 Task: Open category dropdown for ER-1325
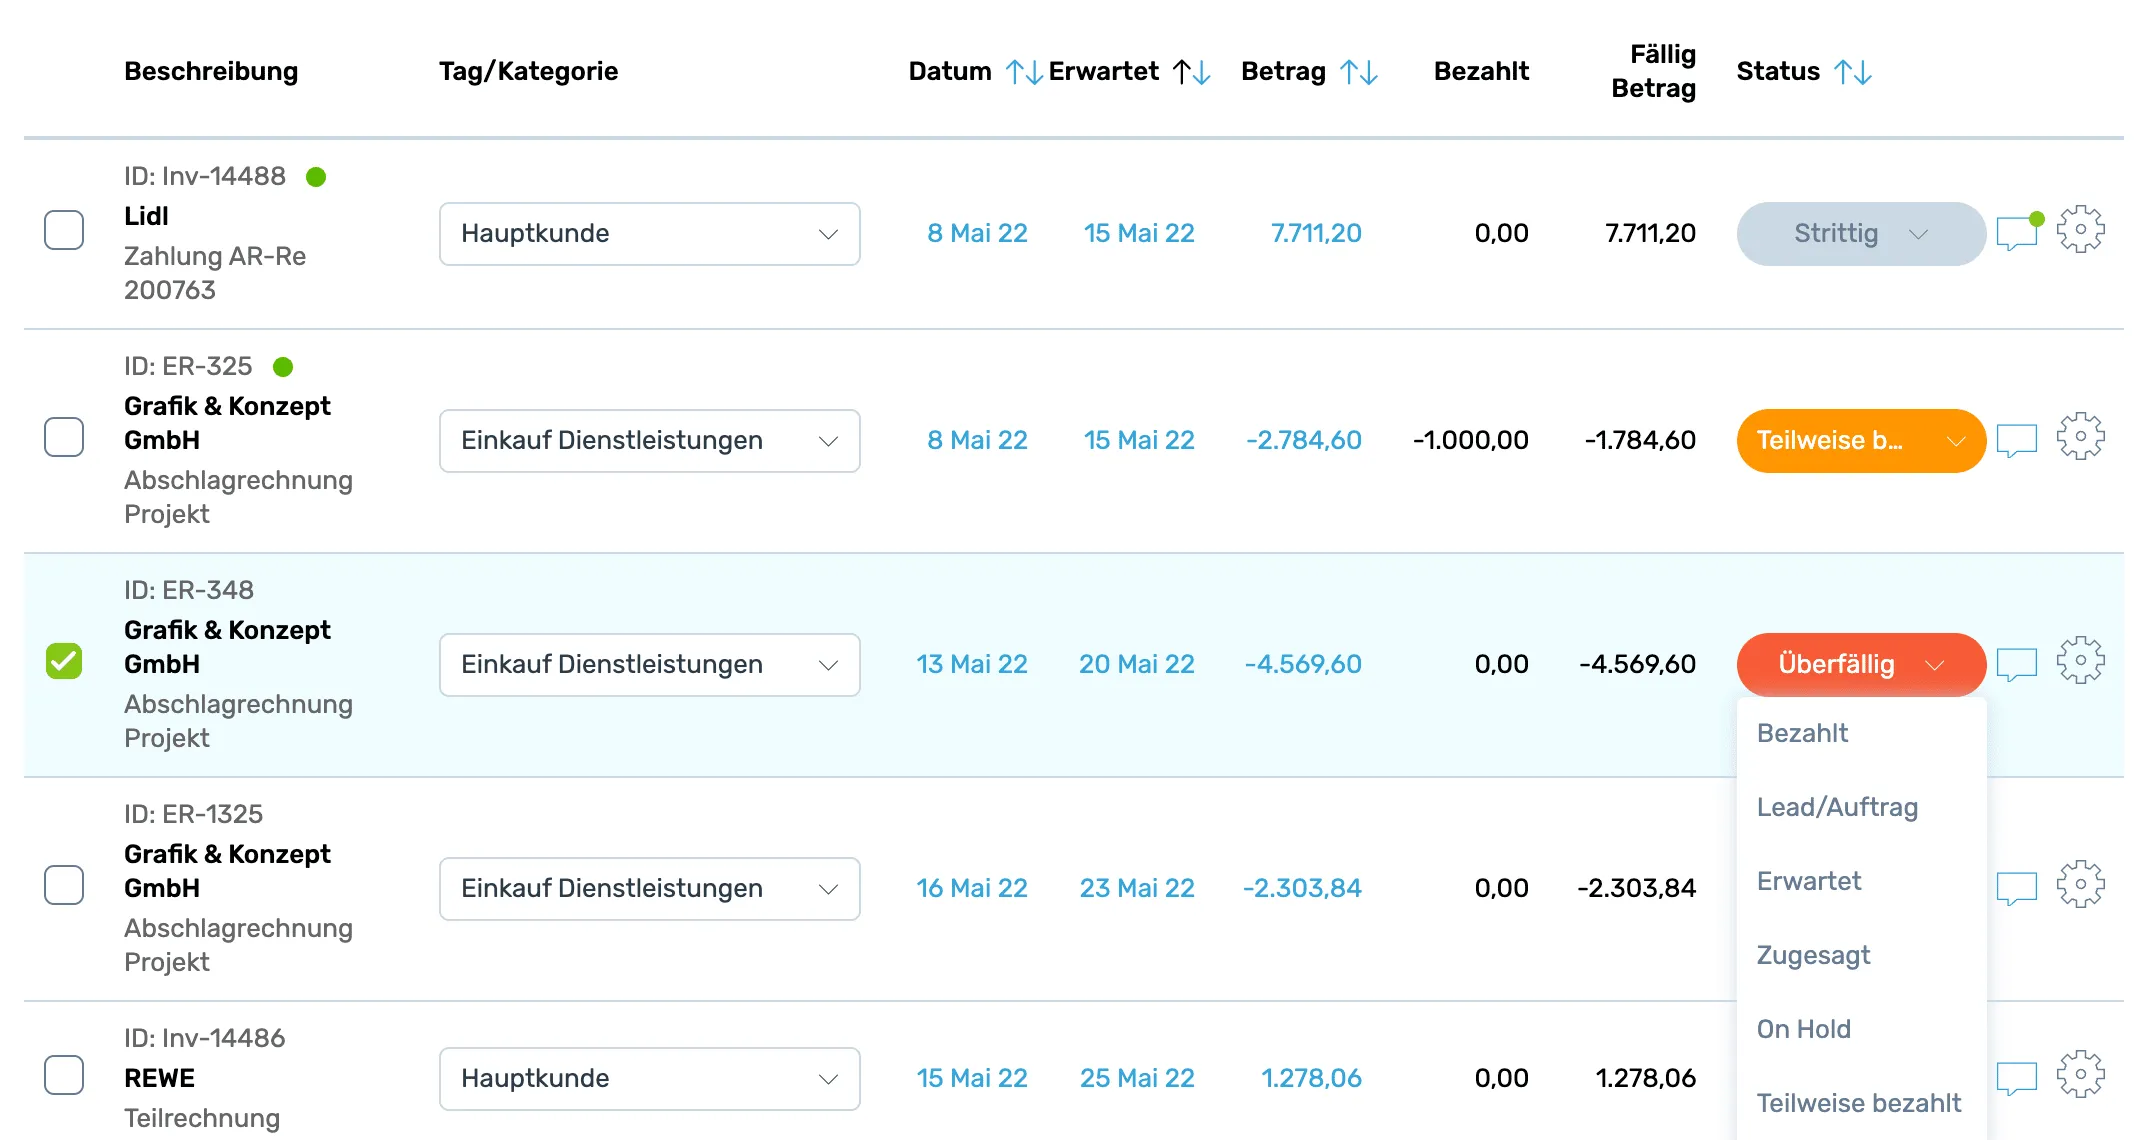pos(650,889)
